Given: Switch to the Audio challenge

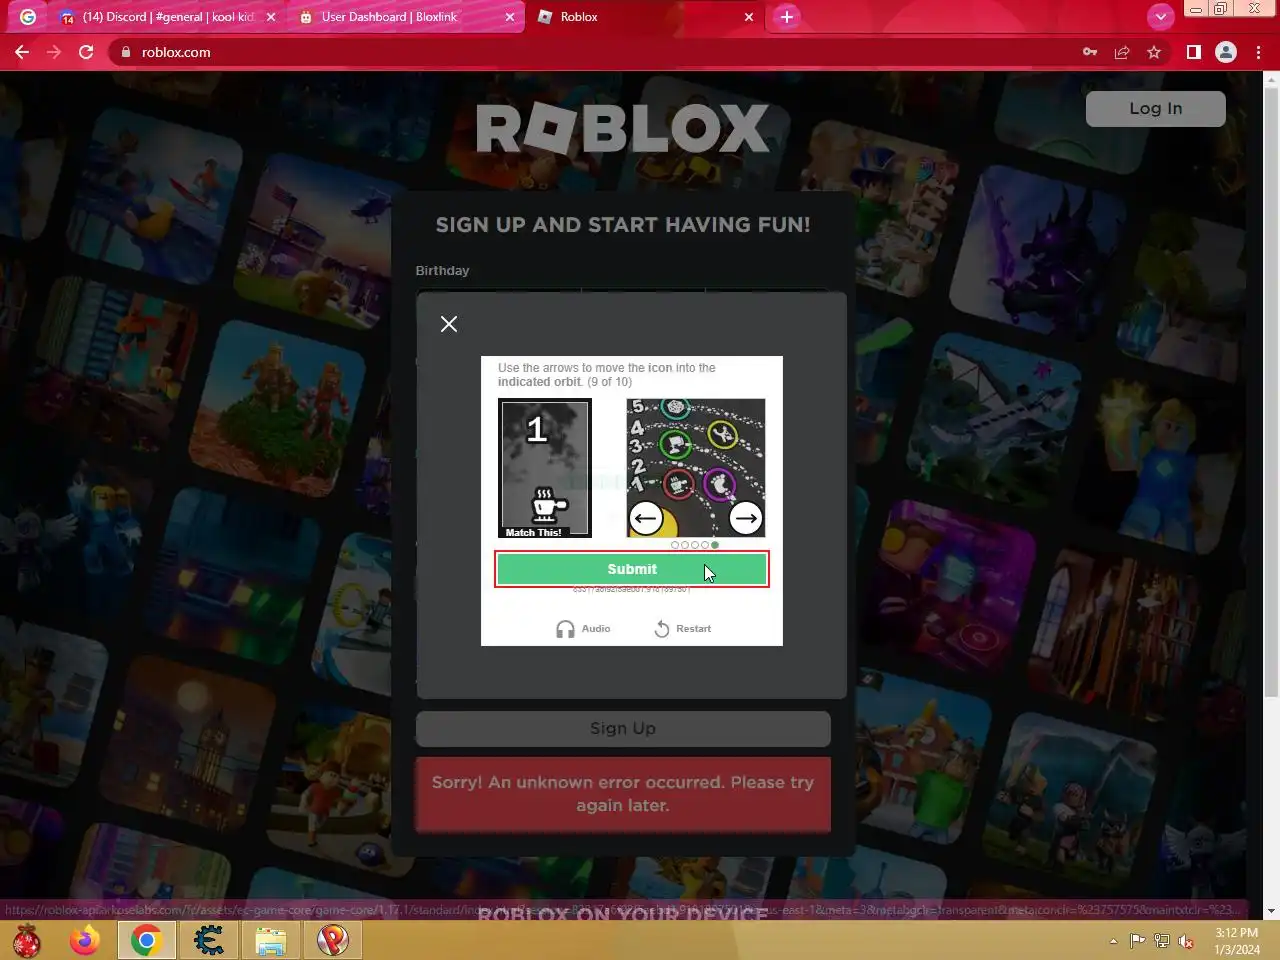Looking at the screenshot, I should tap(583, 629).
